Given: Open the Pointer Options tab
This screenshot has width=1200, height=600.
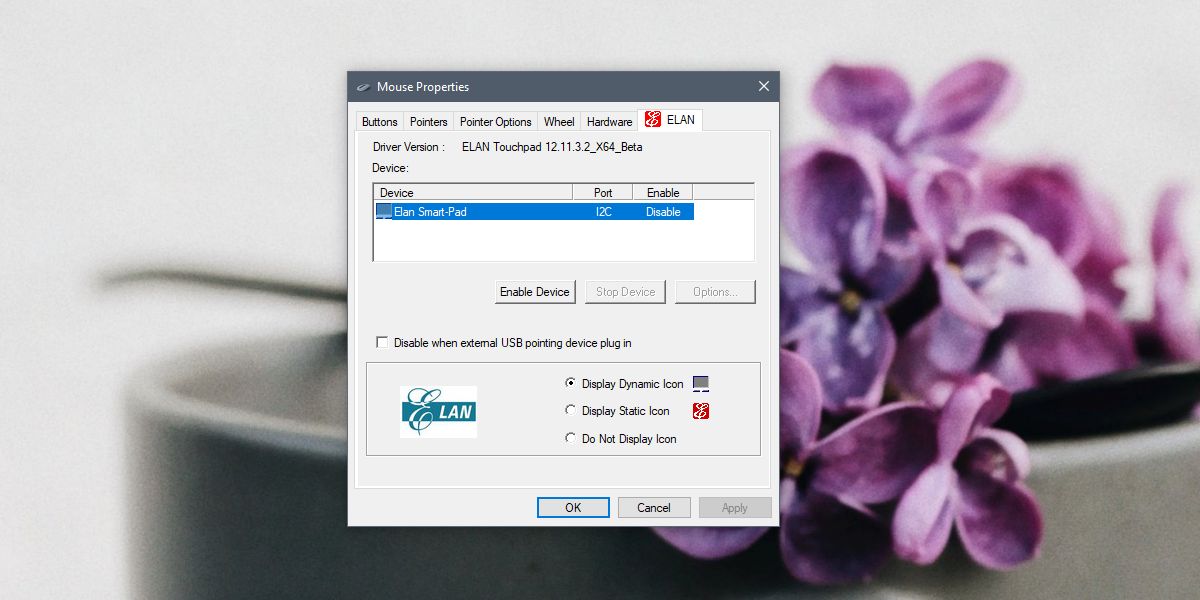Looking at the screenshot, I should click(496, 122).
